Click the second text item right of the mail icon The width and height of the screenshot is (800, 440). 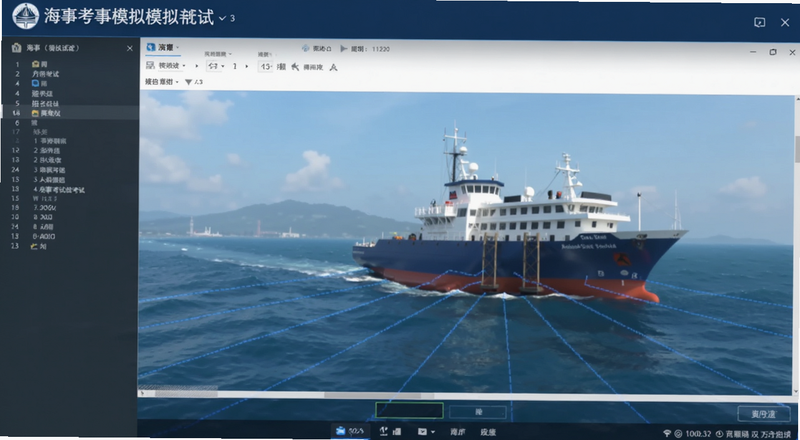[x=488, y=432]
